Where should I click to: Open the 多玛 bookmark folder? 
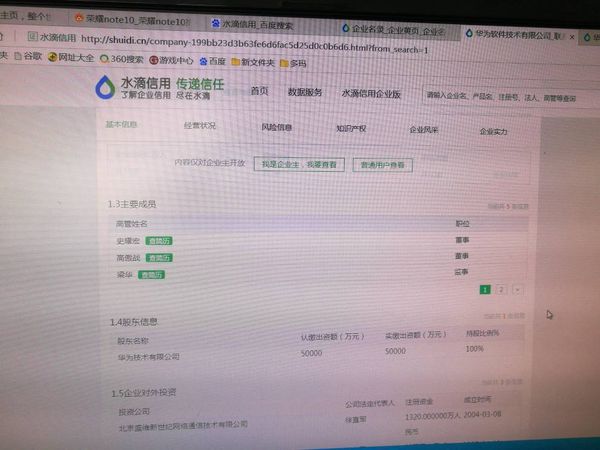tap(293, 63)
